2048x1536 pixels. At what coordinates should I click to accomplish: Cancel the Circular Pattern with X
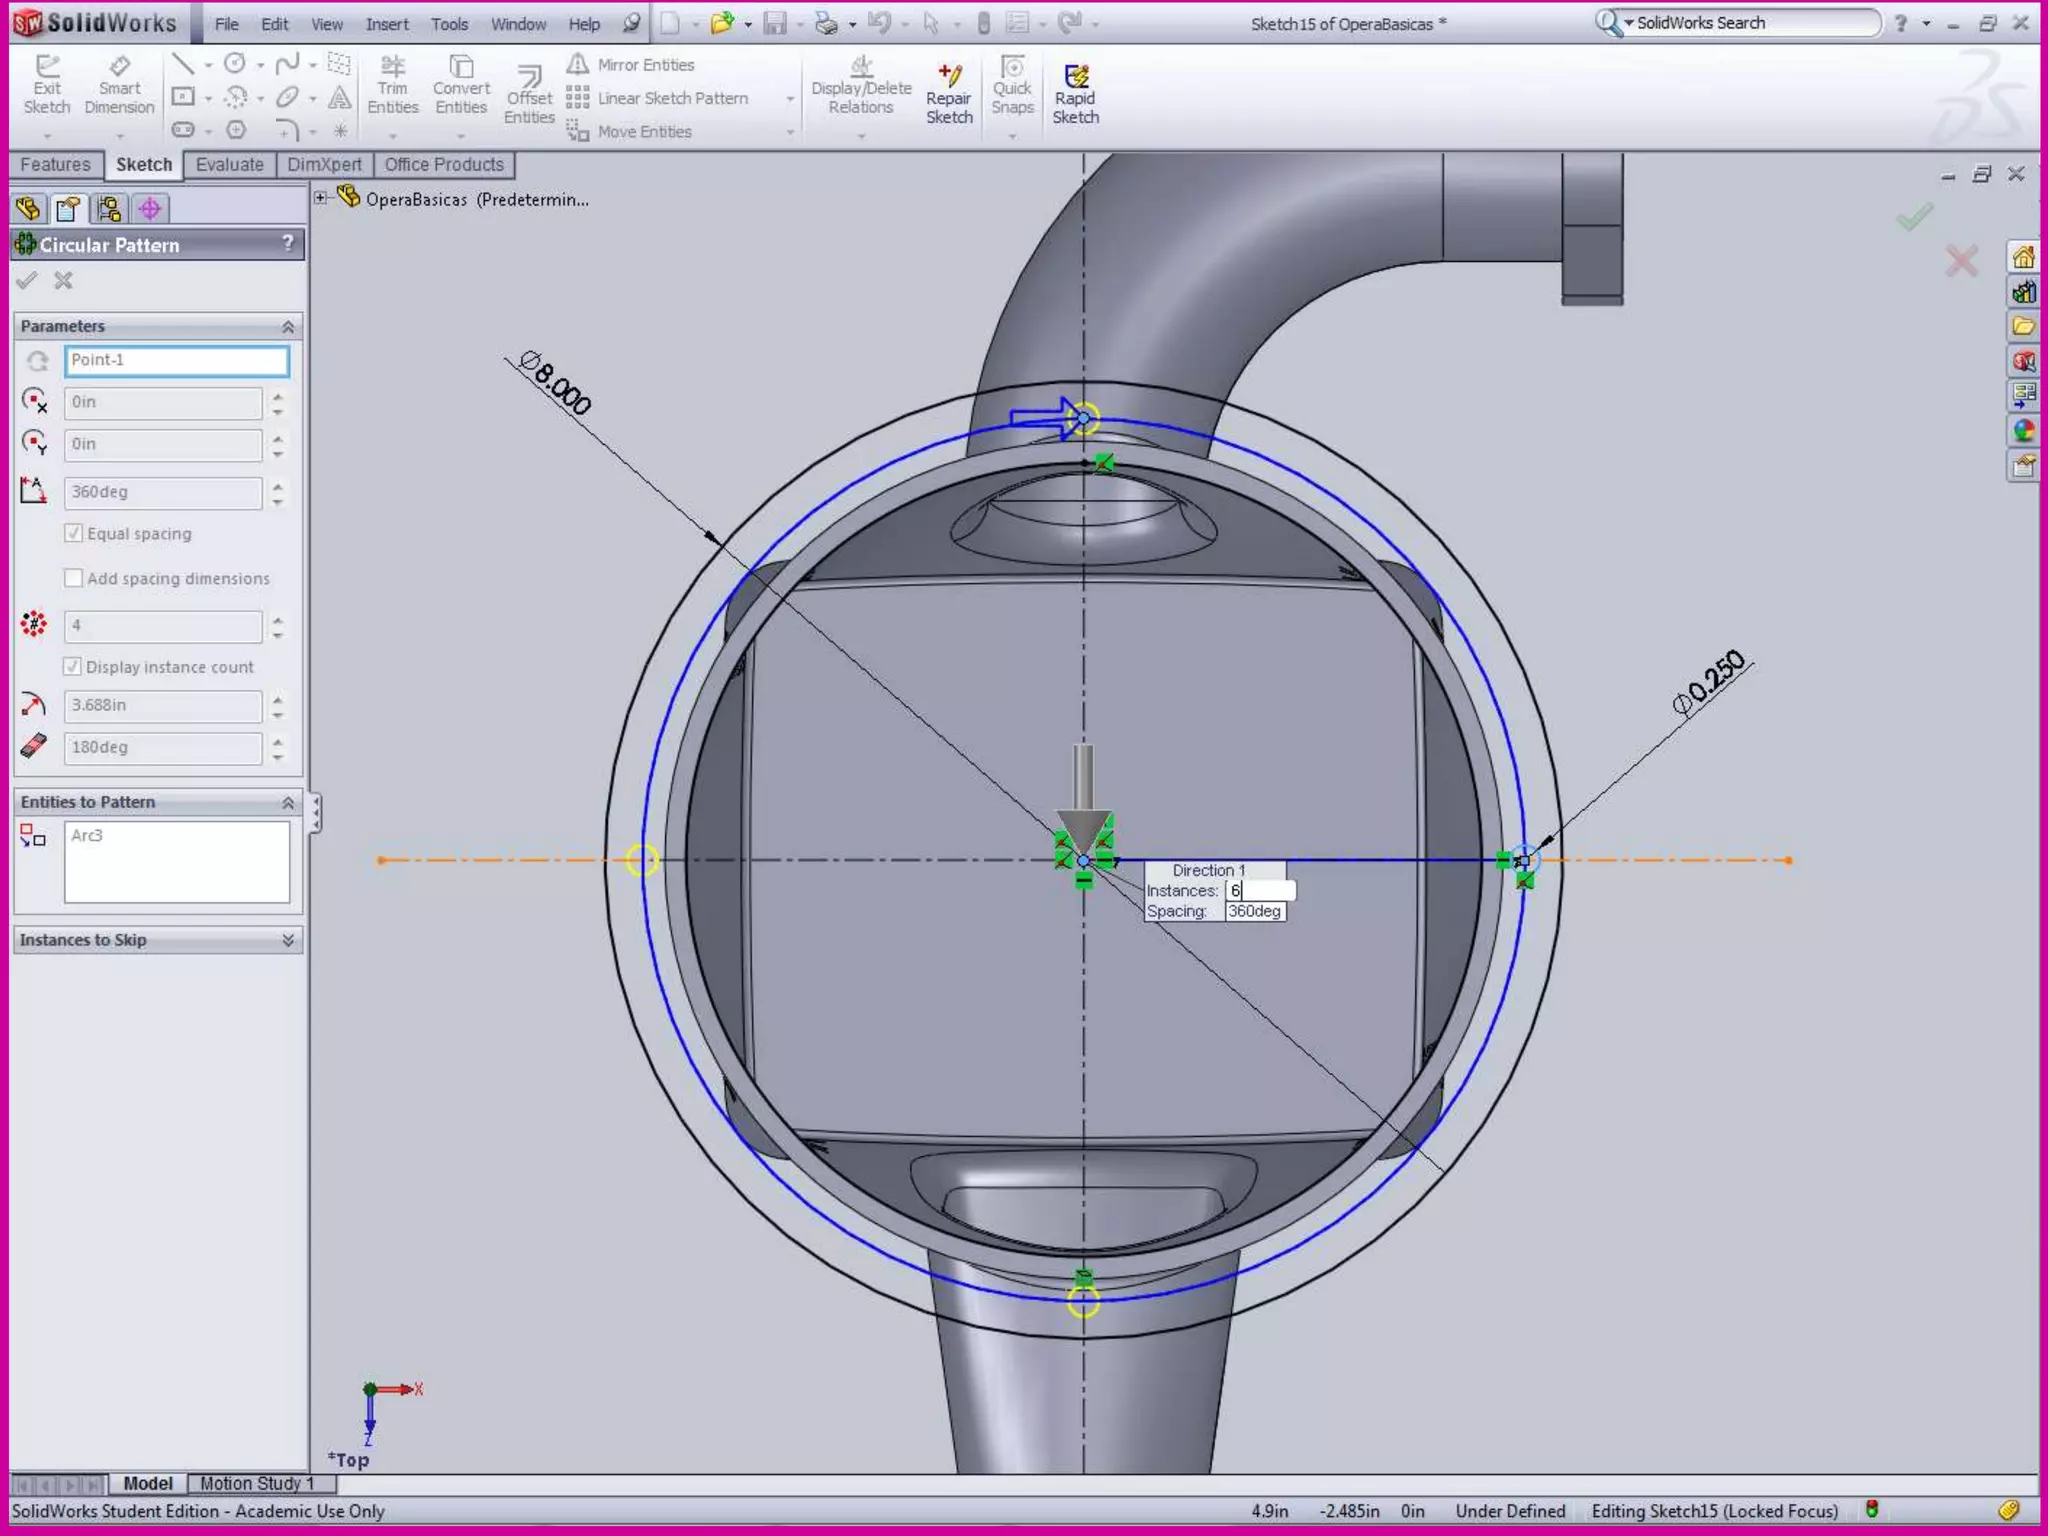(x=64, y=281)
